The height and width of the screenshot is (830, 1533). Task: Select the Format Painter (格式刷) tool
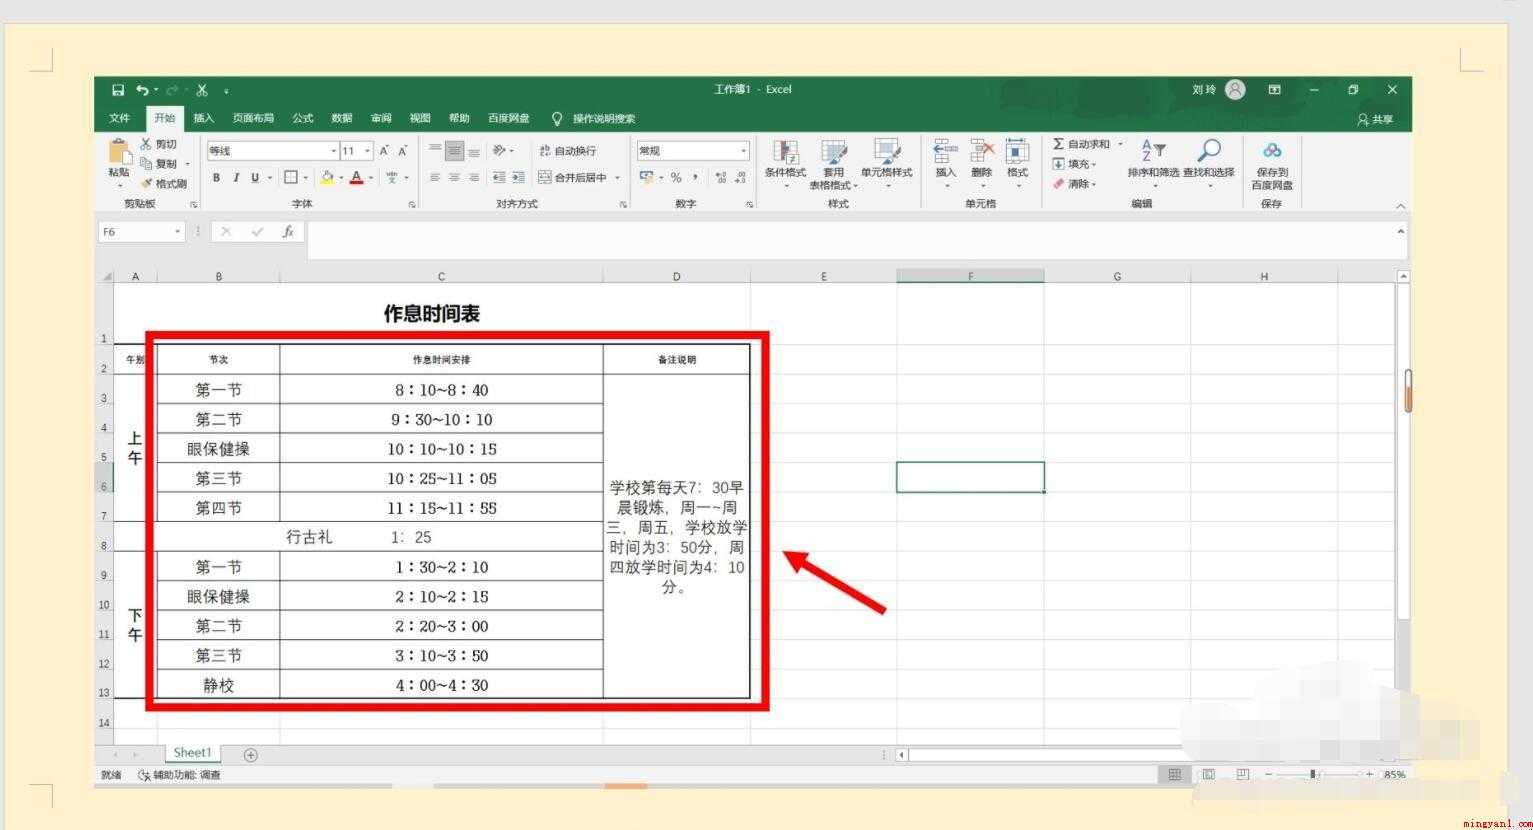tap(163, 184)
